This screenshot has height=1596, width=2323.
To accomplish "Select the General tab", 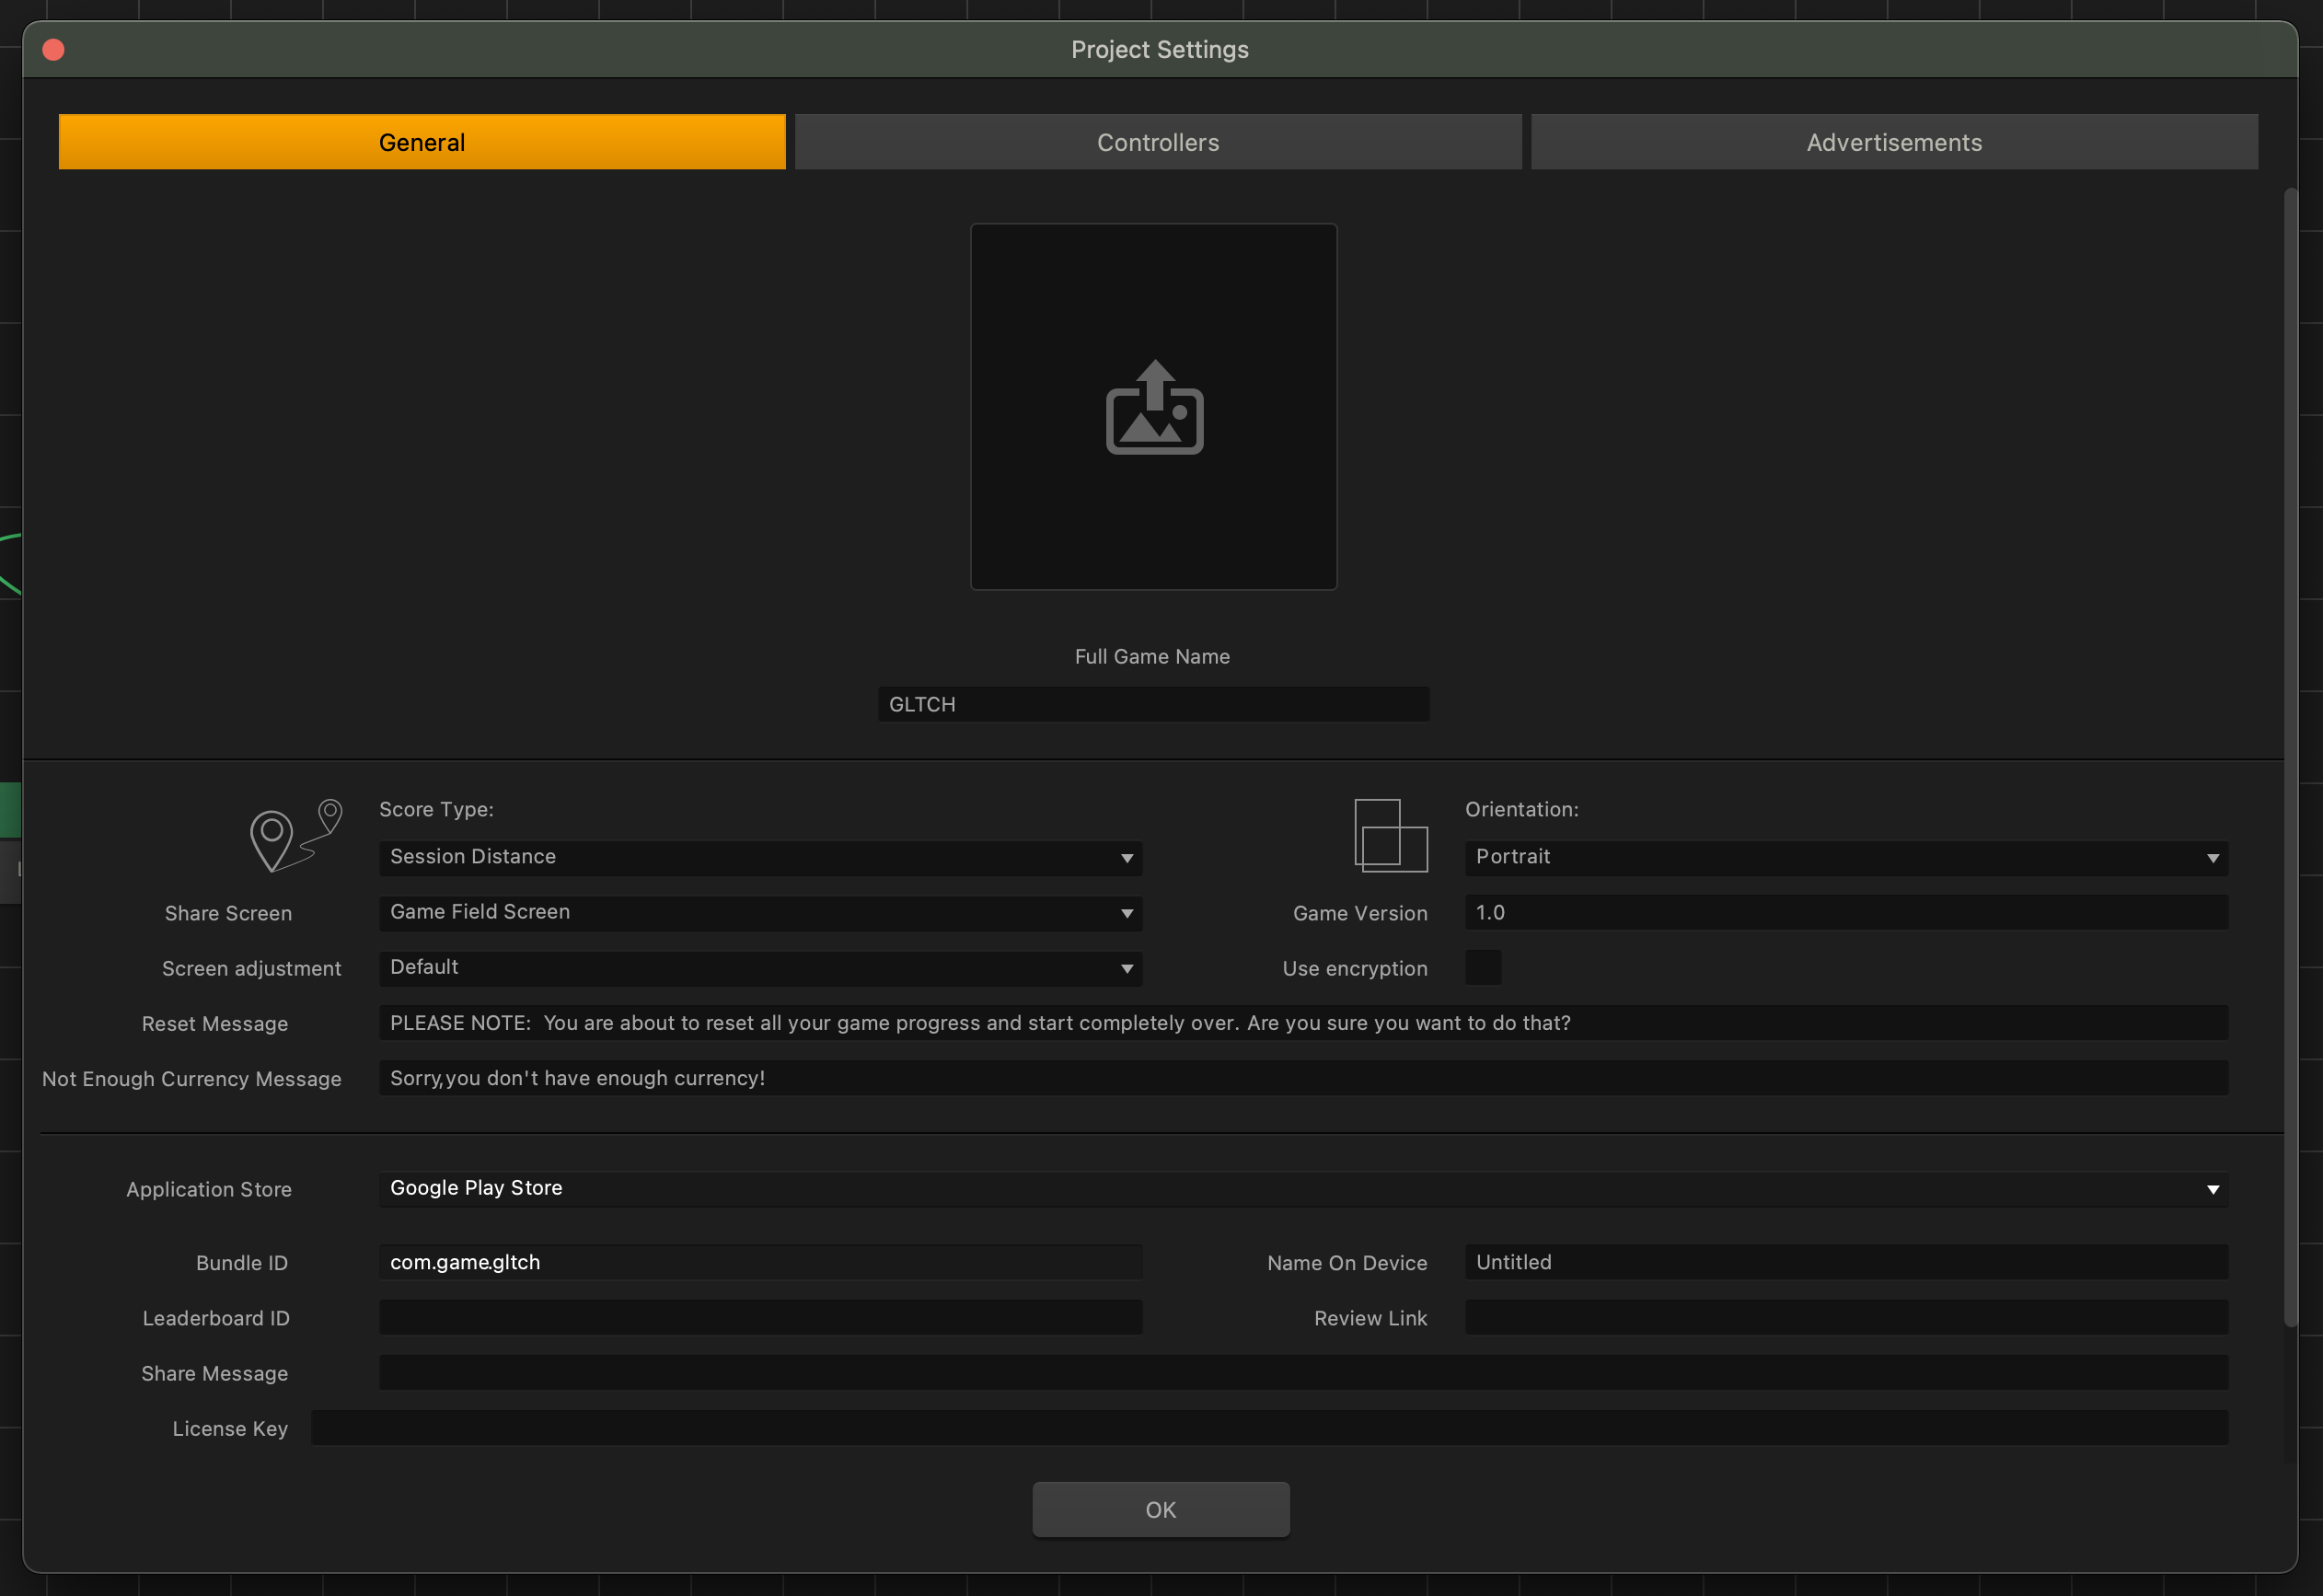I will [x=422, y=142].
